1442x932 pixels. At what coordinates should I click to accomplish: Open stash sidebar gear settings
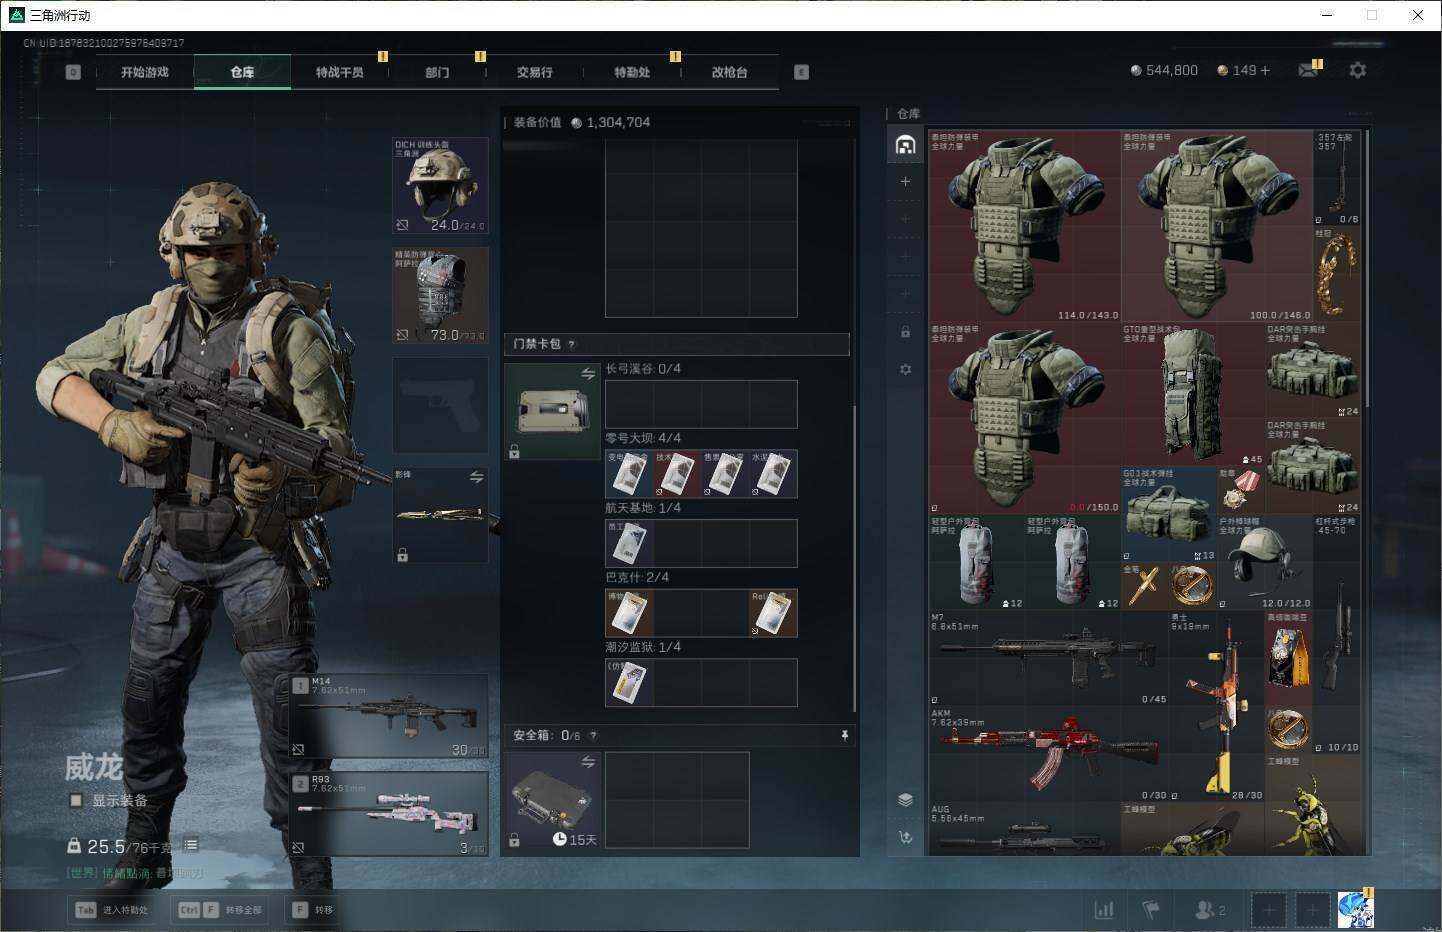(905, 369)
